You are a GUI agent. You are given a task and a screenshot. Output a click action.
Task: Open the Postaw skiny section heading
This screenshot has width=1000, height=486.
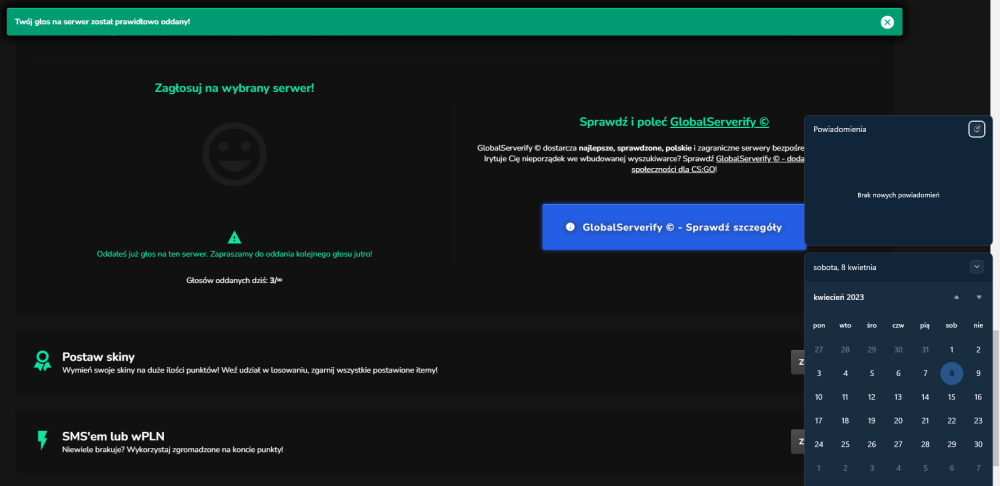98,357
